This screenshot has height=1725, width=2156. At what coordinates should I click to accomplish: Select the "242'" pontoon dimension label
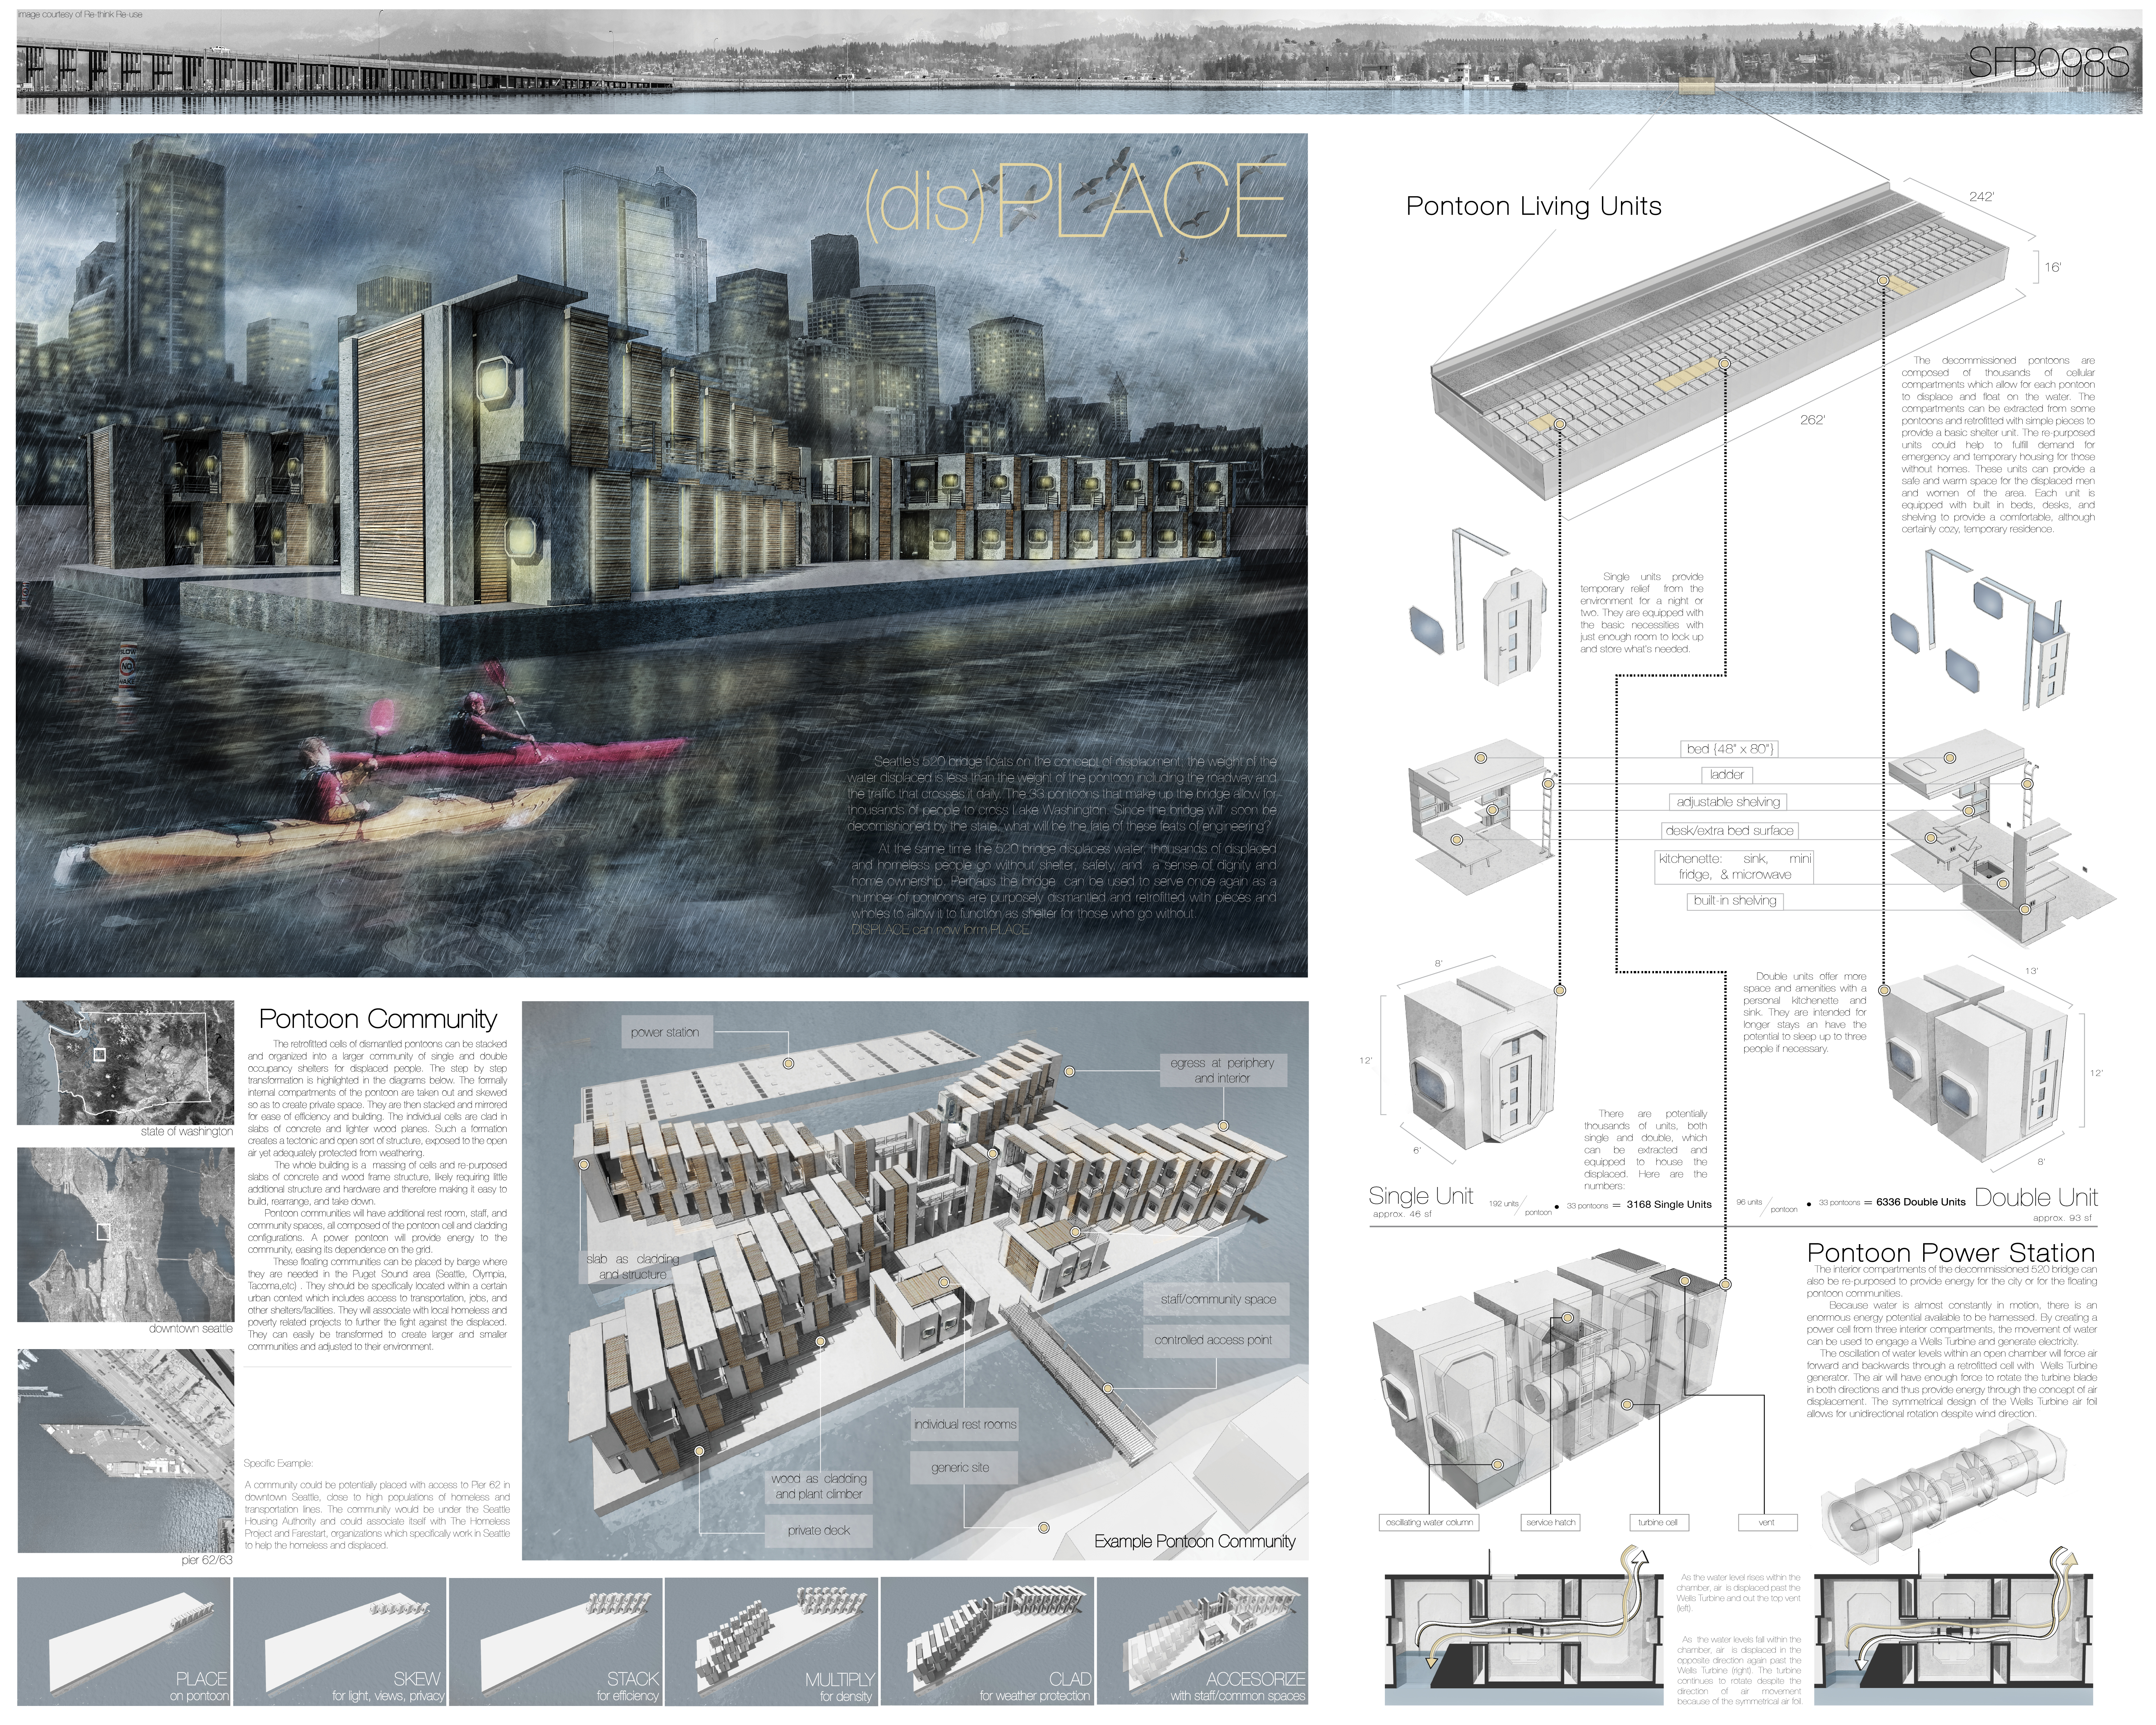coord(1981,197)
